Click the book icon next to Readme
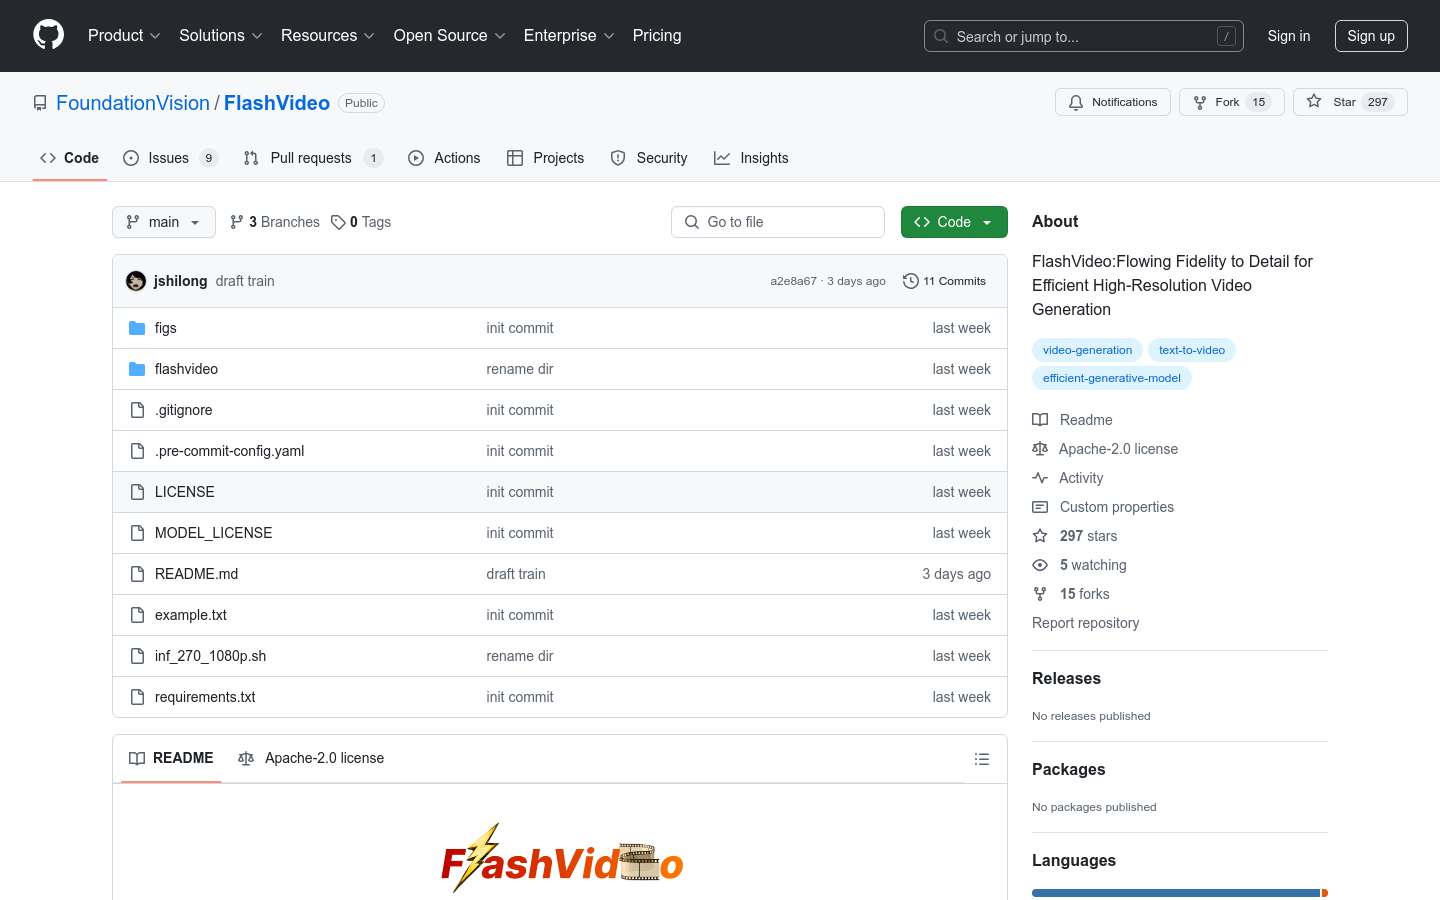 point(1040,420)
